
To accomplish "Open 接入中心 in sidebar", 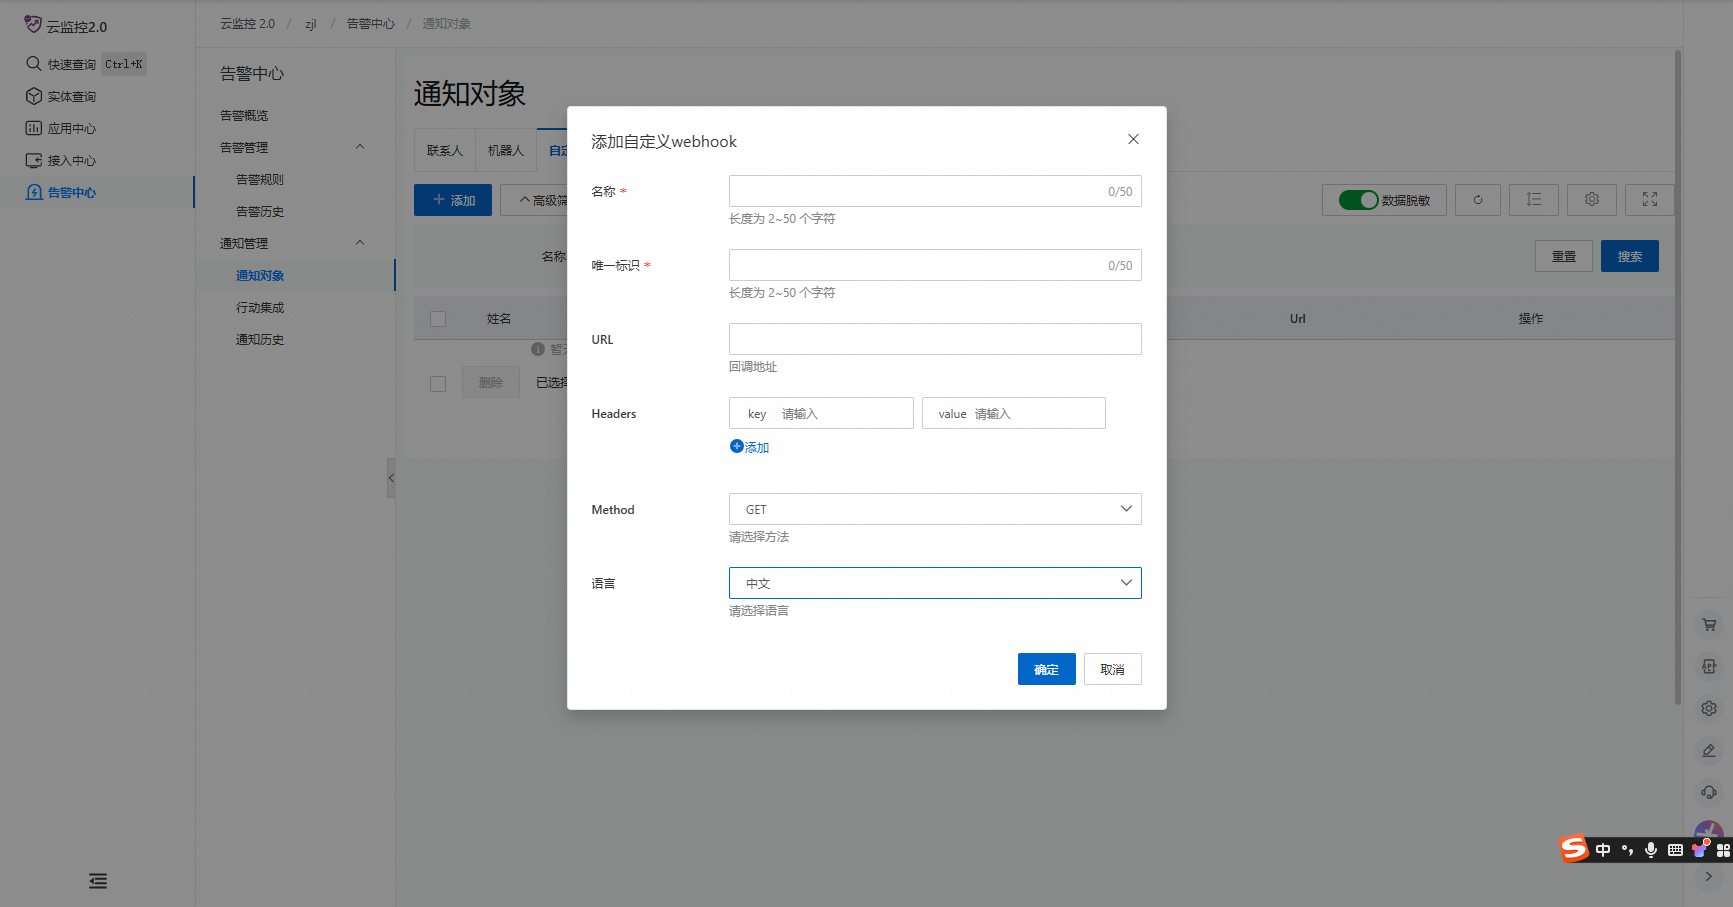I will pos(61,160).
